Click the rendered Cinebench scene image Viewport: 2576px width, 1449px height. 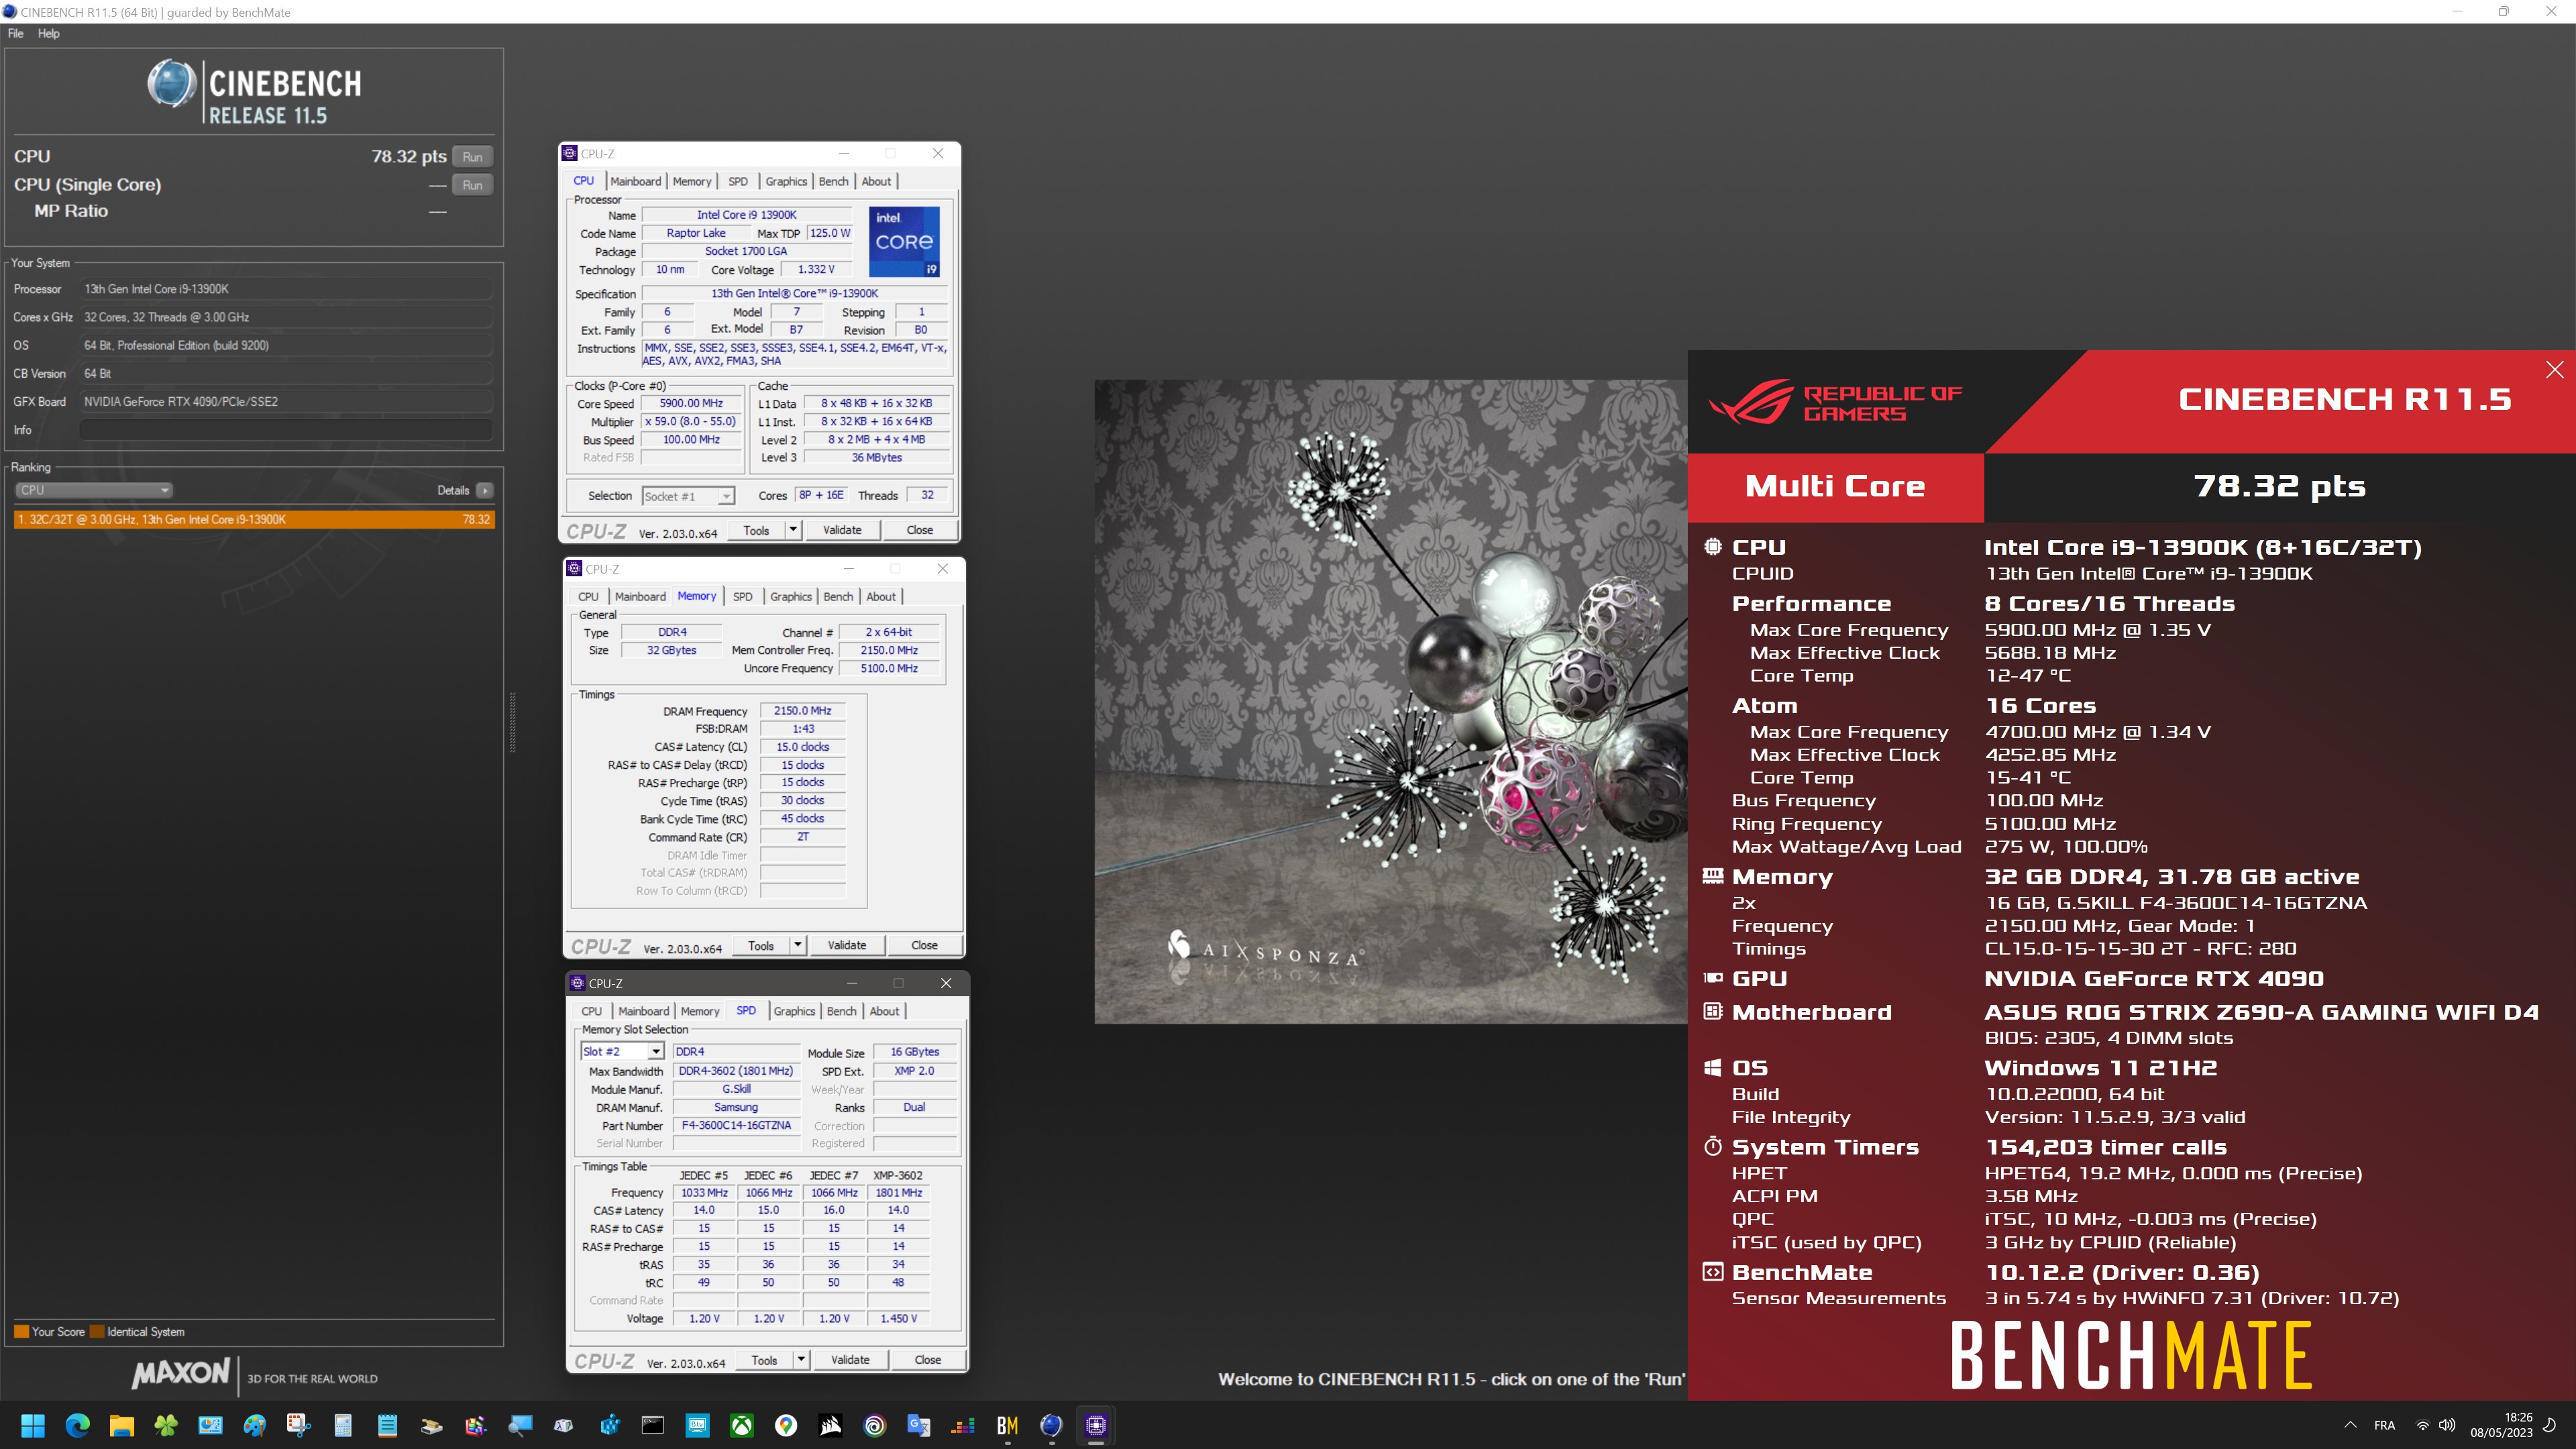(x=1390, y=701)
